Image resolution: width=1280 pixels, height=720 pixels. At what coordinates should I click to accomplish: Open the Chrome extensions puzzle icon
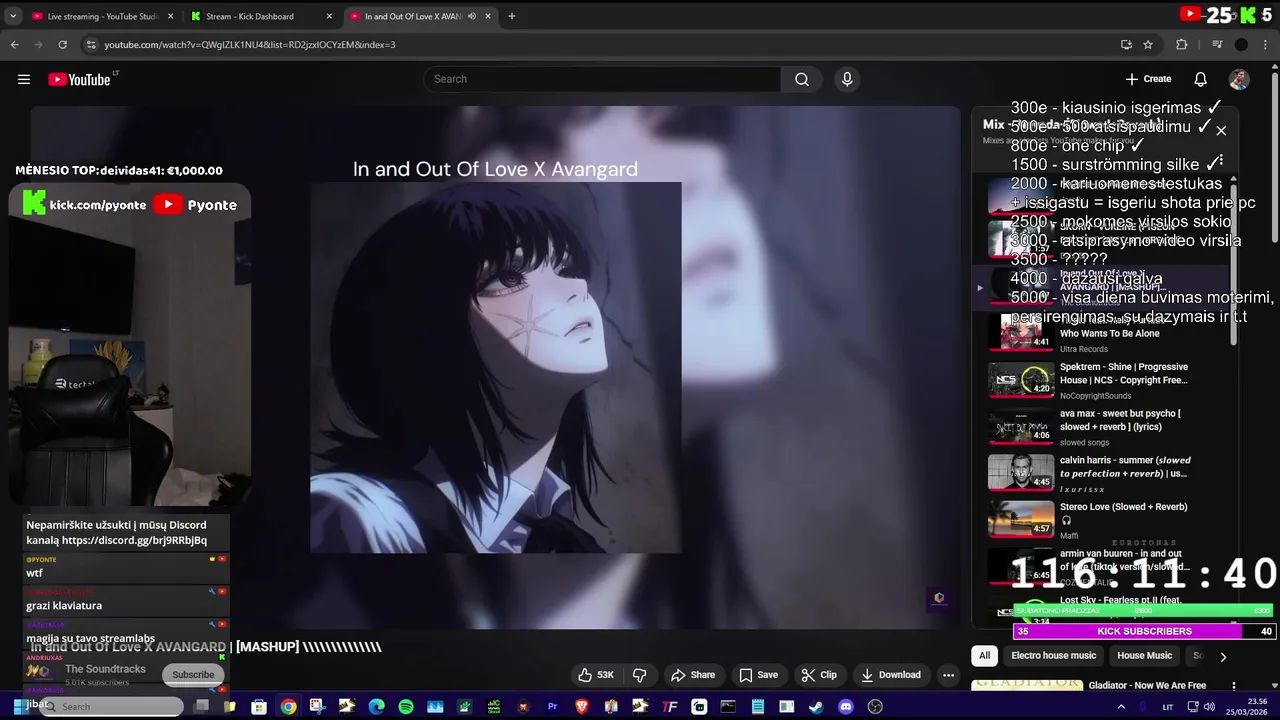1182,44
